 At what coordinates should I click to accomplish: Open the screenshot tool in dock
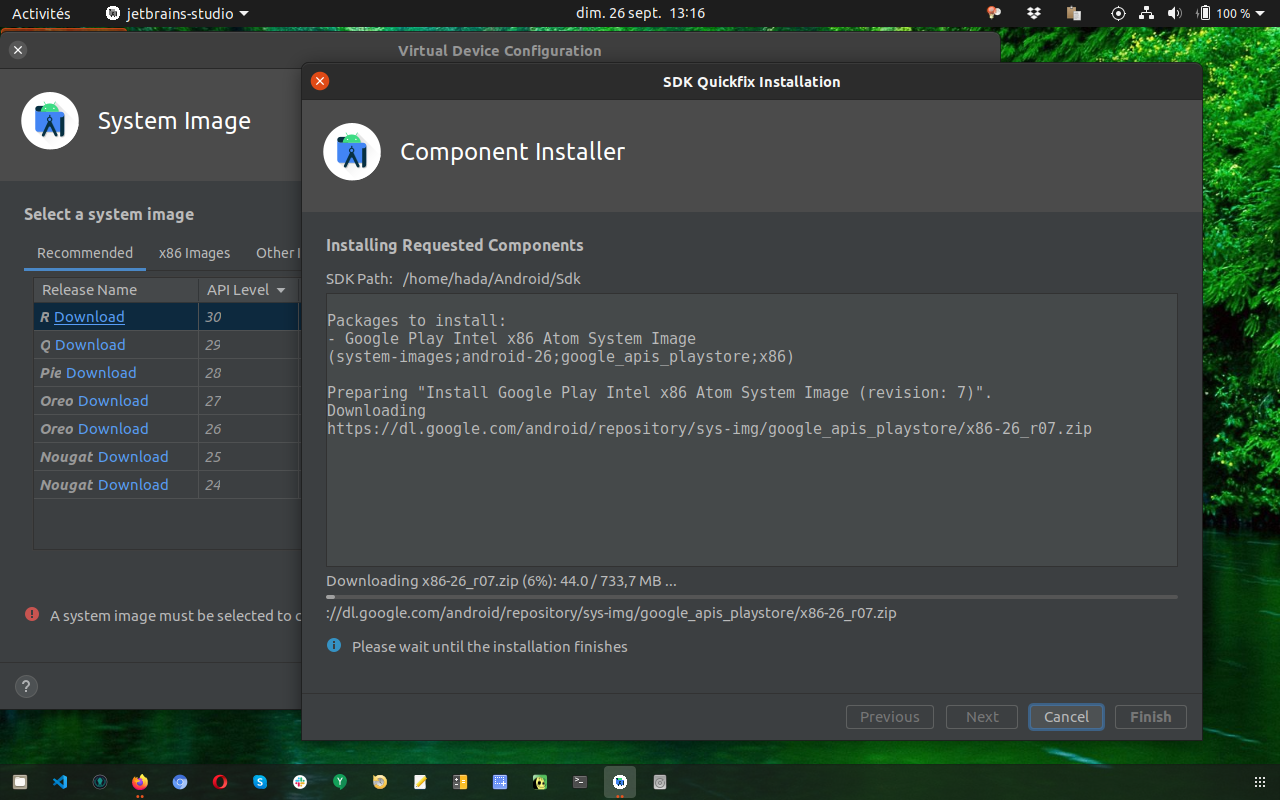(x=500, y=782)
